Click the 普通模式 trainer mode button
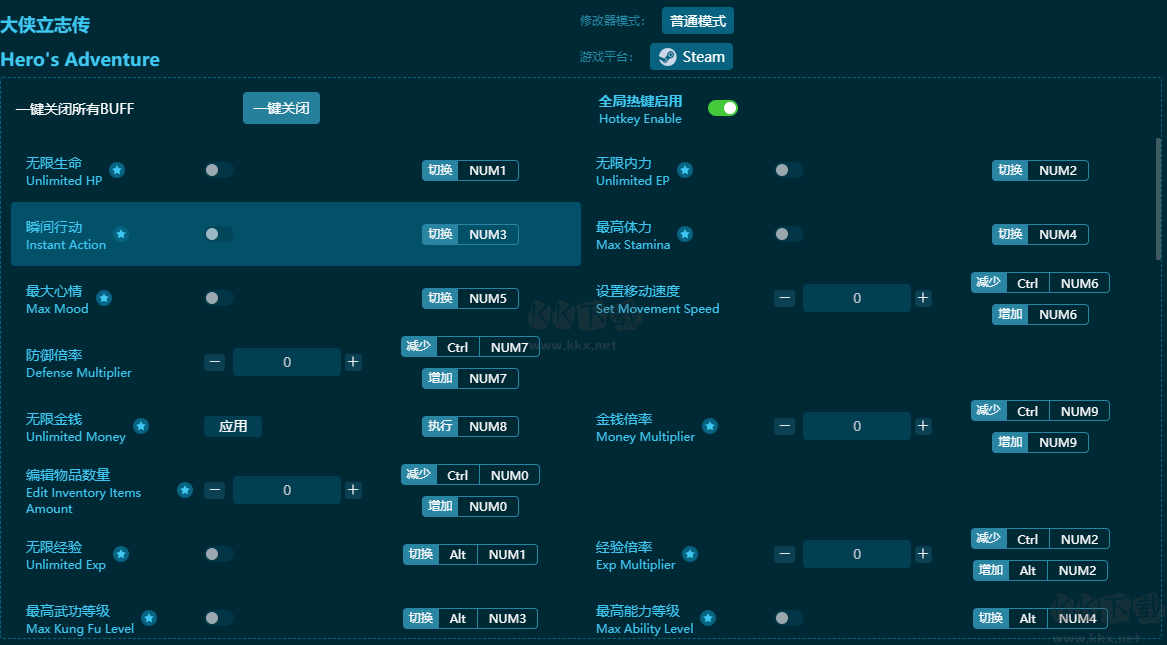The height and width of the screenshot is (645, 1167). (698, 21)
